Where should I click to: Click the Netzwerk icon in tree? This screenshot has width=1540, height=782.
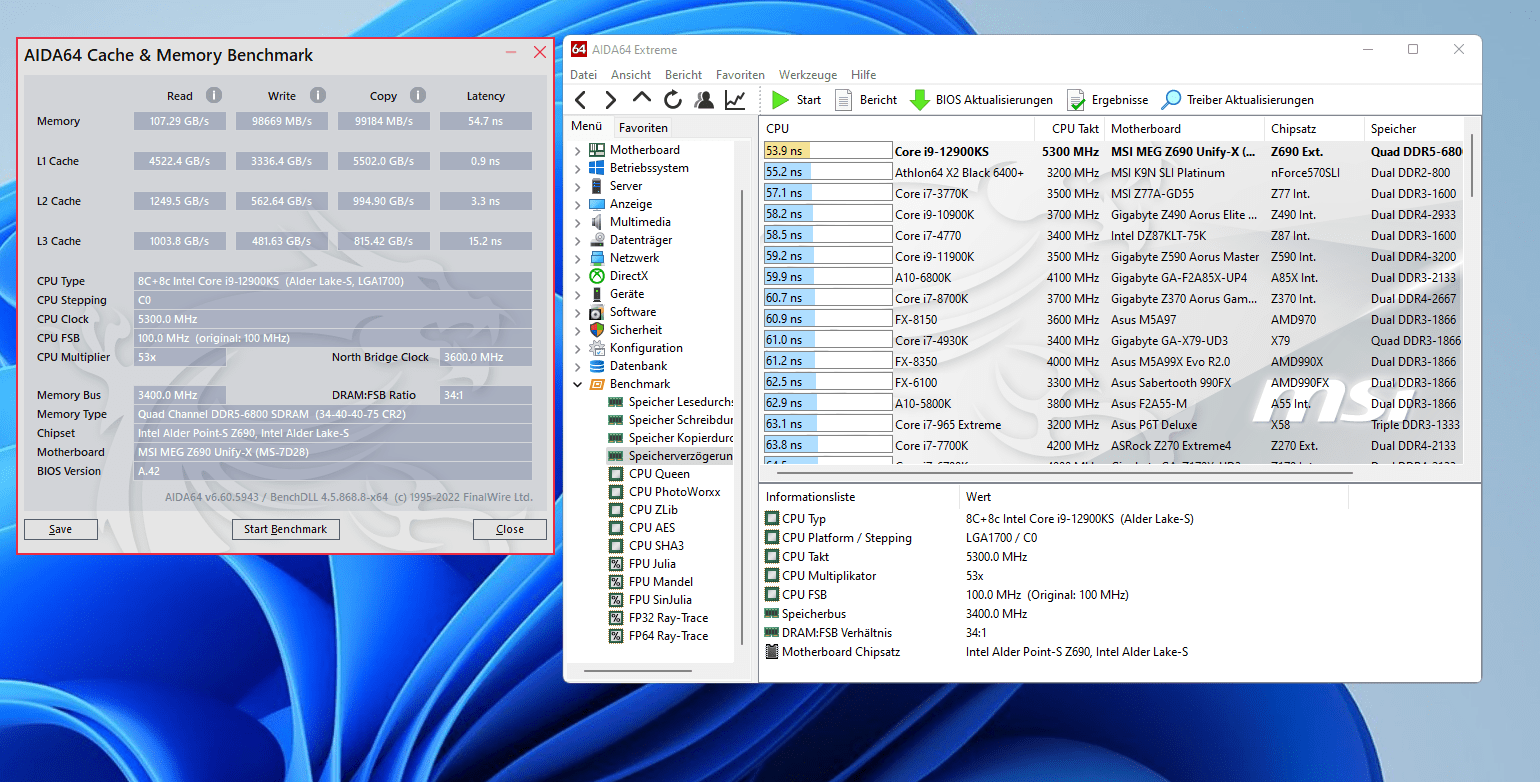596,258
